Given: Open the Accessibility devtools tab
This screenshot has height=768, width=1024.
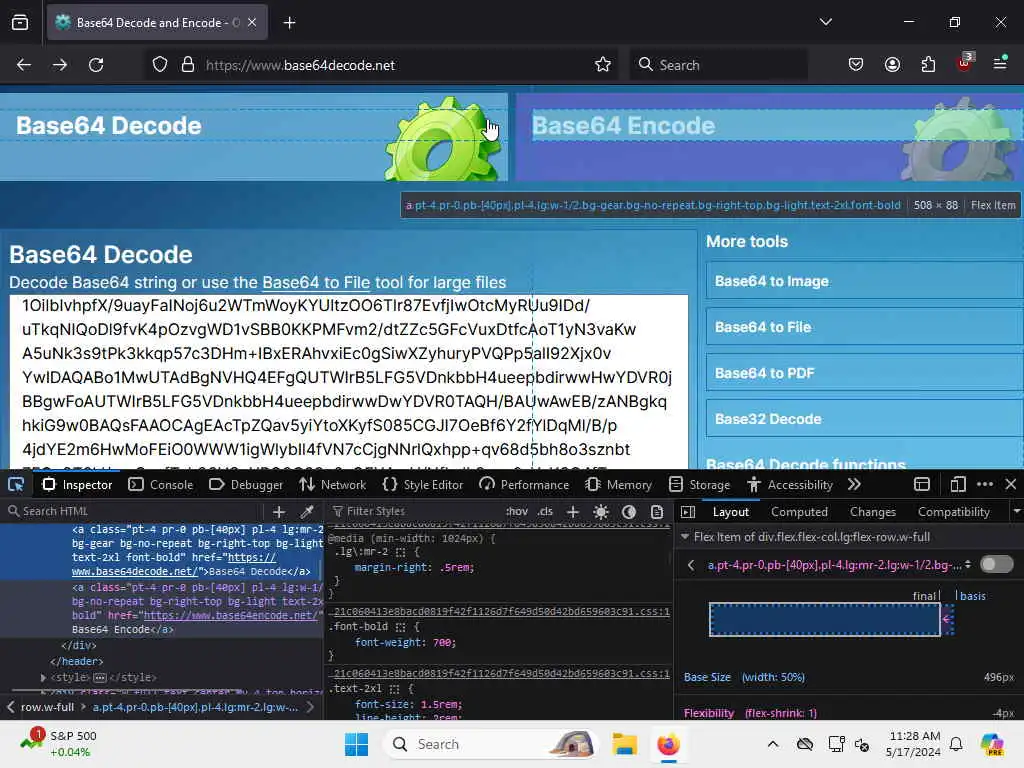Looking at the screenshot, I should (790, 485).
